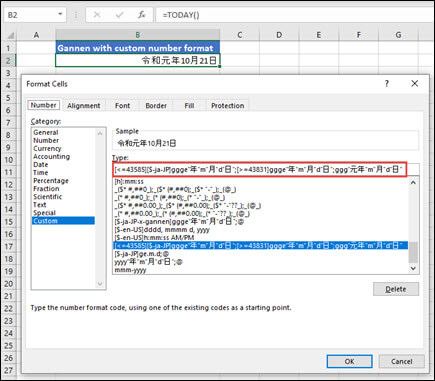
Task: Select Custom category
Action: point(63,221)
